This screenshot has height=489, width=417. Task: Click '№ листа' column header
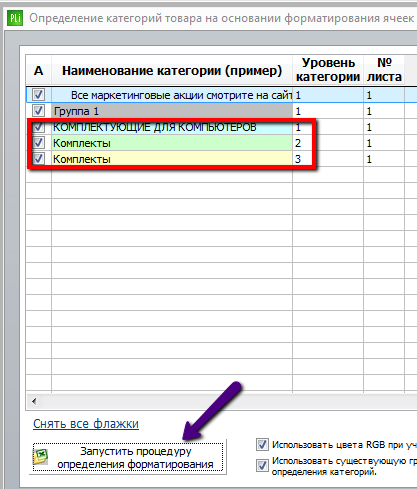(x=384, y=70)
